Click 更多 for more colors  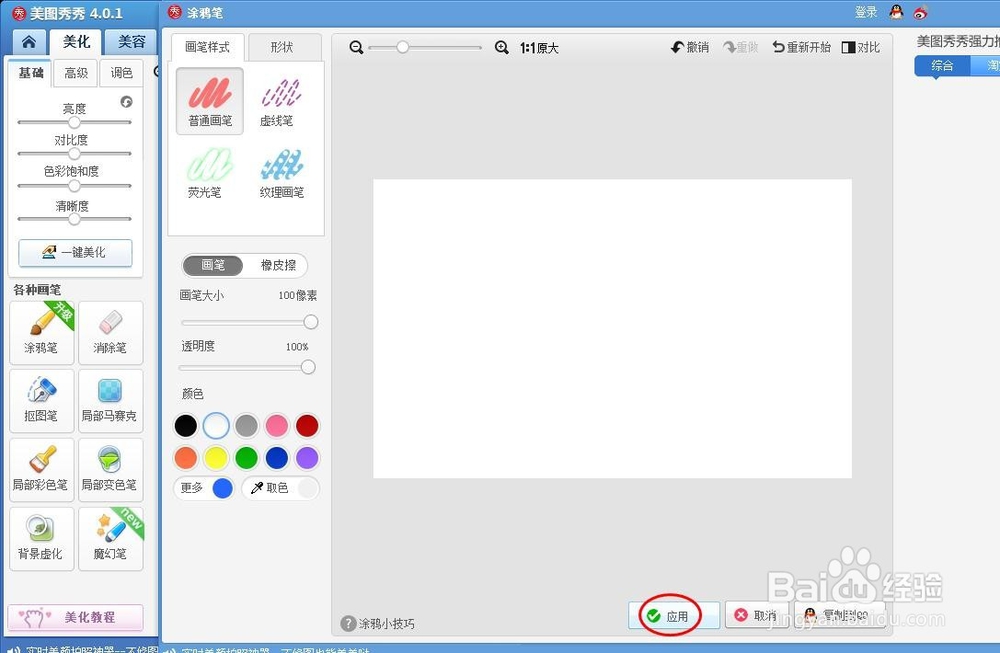click(204, 488)
